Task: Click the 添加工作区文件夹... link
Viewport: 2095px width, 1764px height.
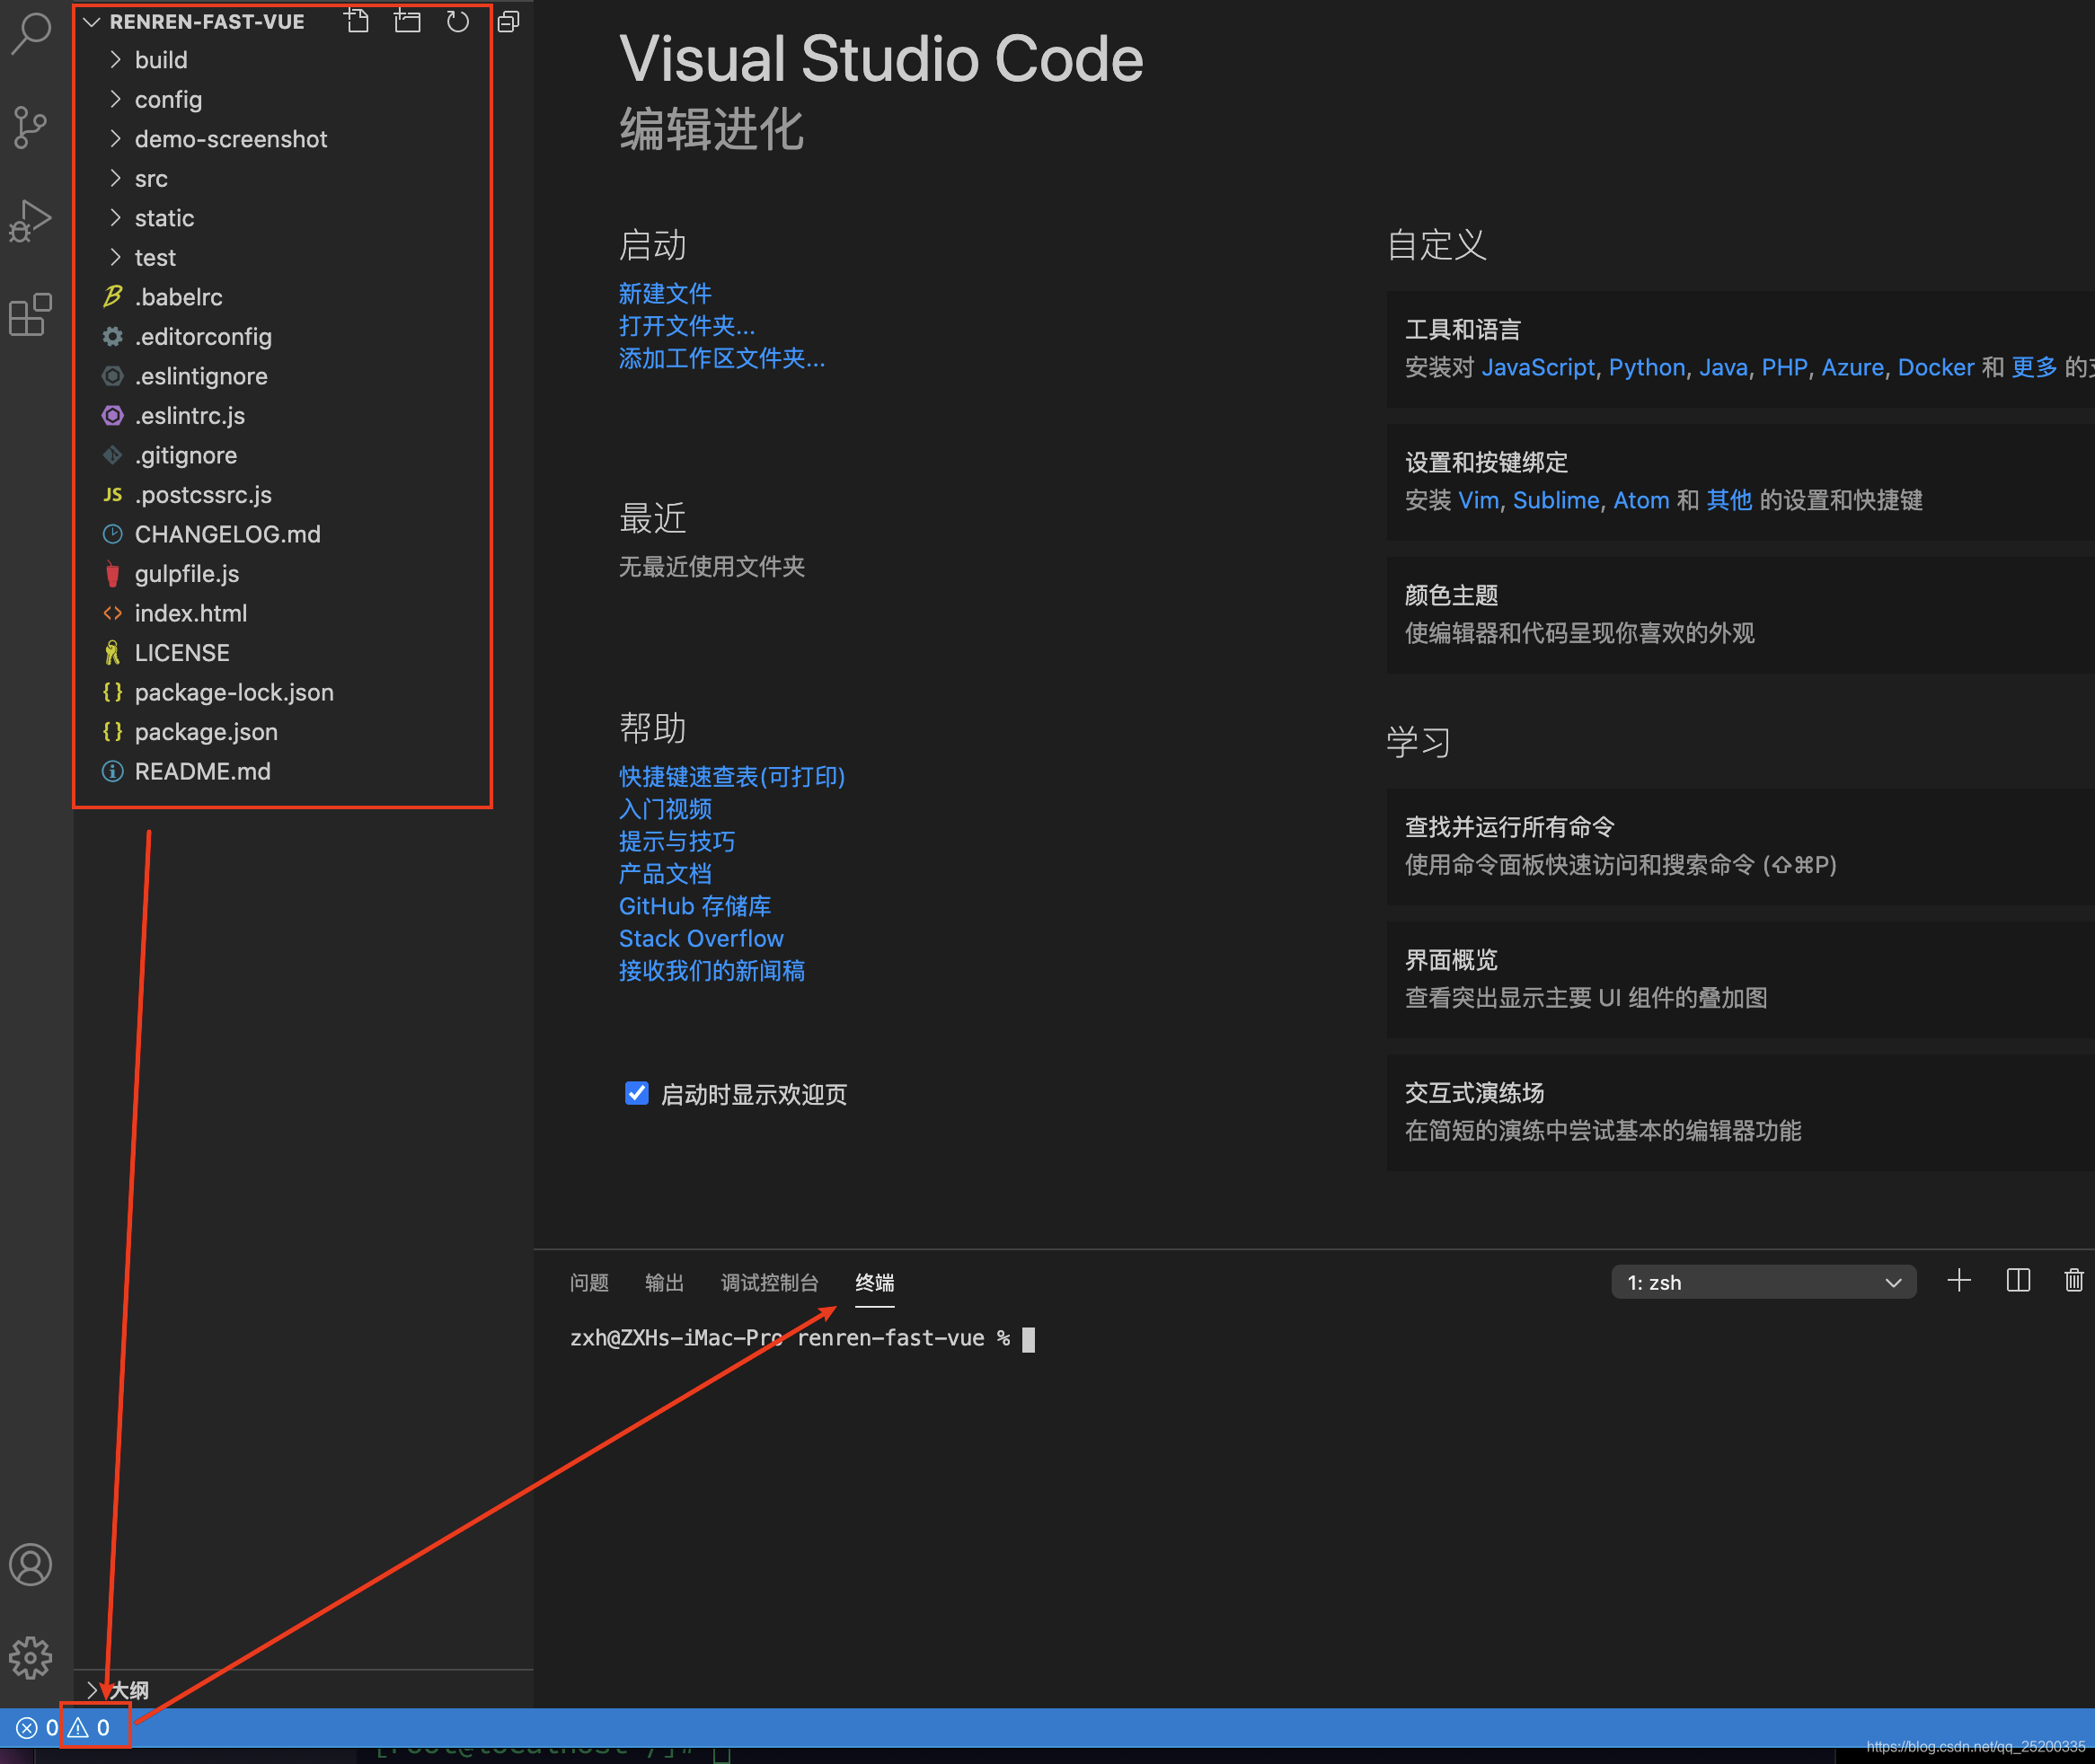Action: click(722, 358)
